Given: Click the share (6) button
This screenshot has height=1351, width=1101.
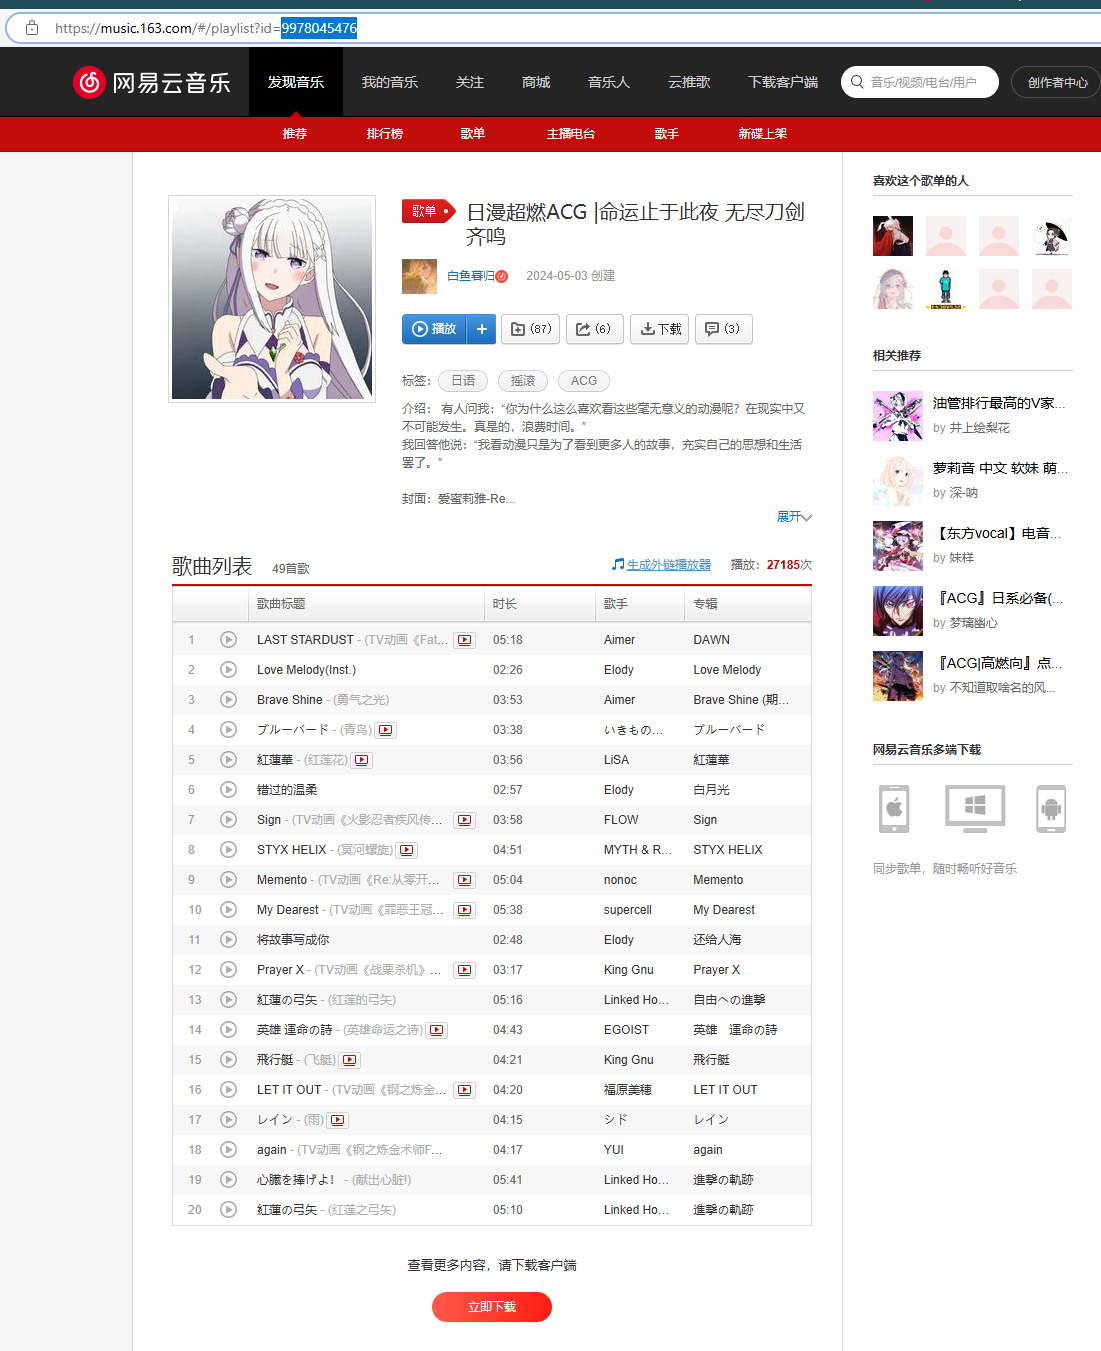Looking at the screenshot, I should tap(595, 329).
